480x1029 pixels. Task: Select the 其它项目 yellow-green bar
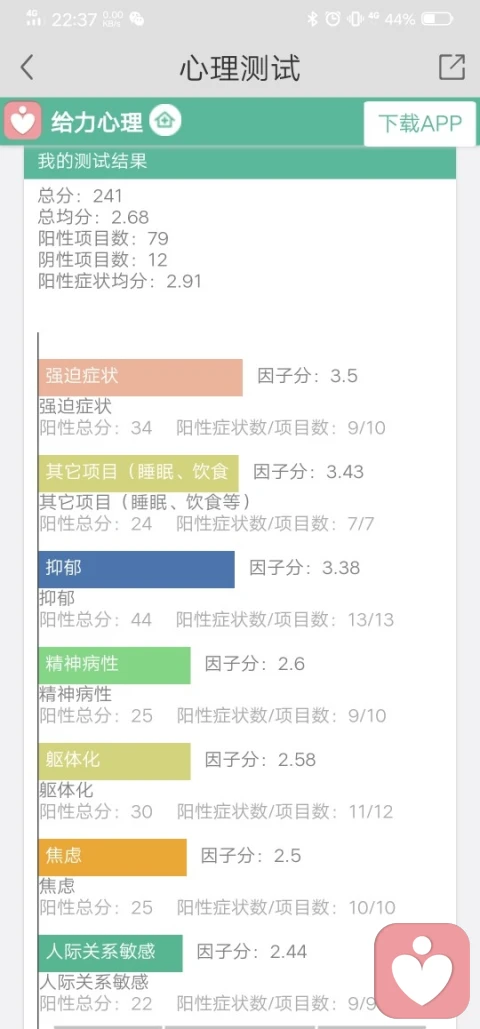tap(139, 473)
